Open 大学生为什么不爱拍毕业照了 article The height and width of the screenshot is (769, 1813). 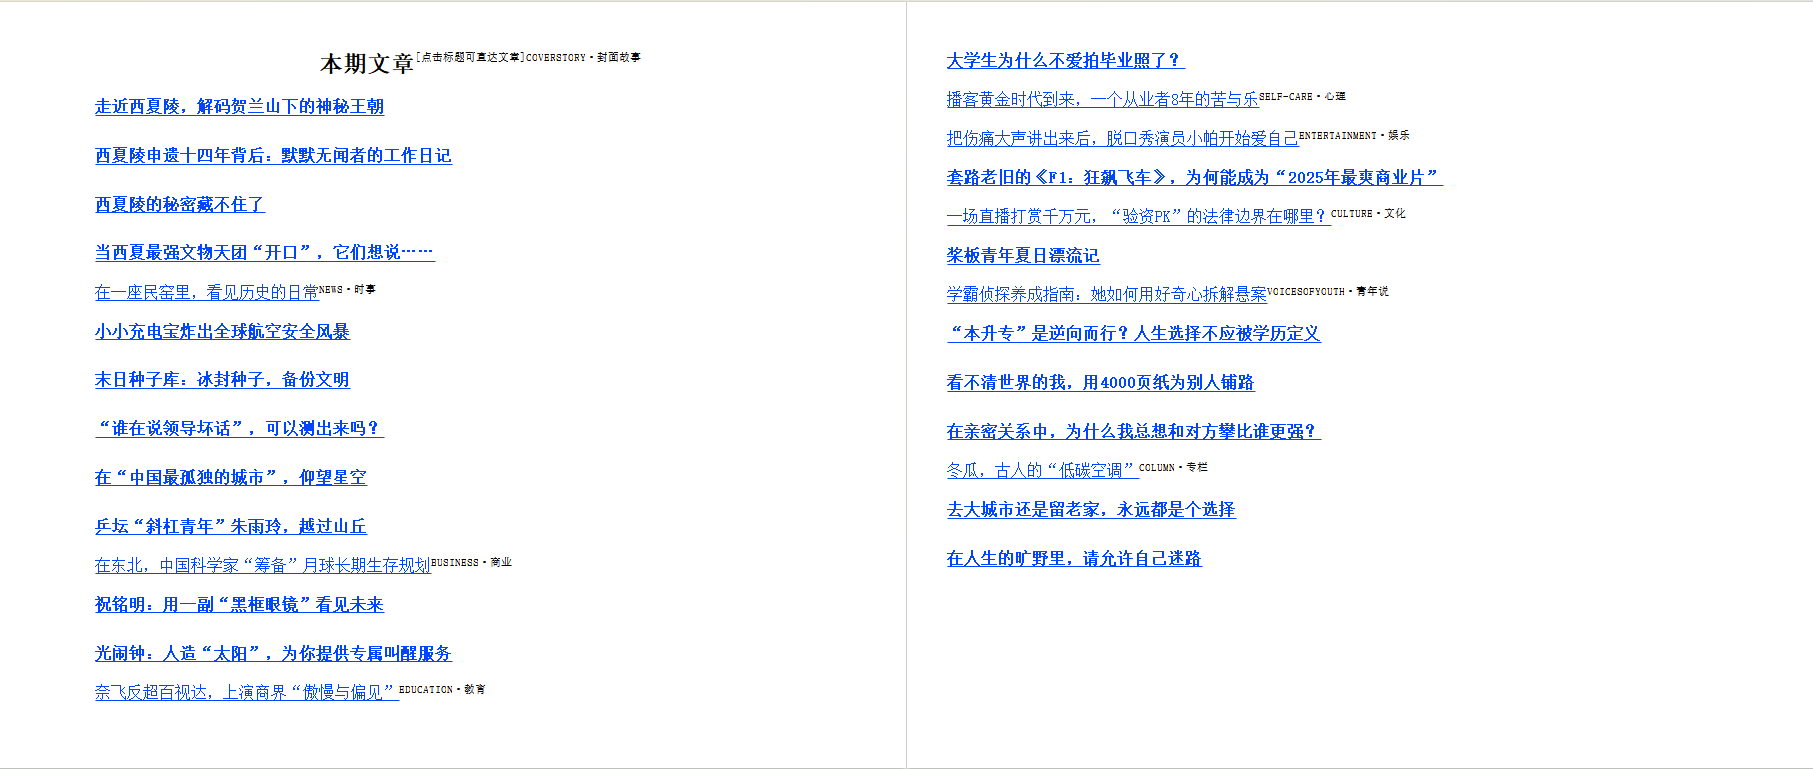[1065, 61]
